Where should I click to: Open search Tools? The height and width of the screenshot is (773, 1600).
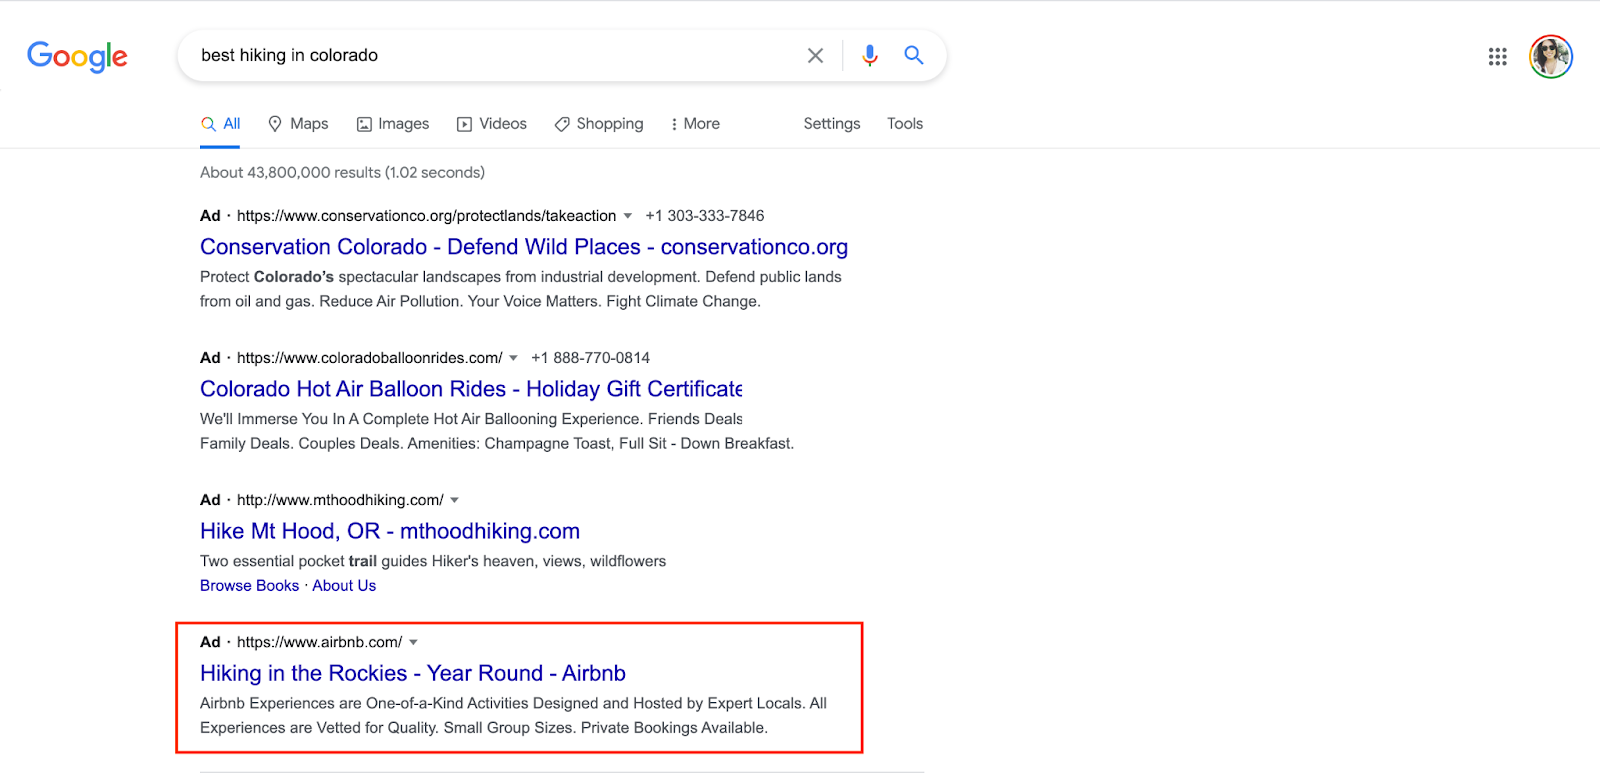click(905, 124)
